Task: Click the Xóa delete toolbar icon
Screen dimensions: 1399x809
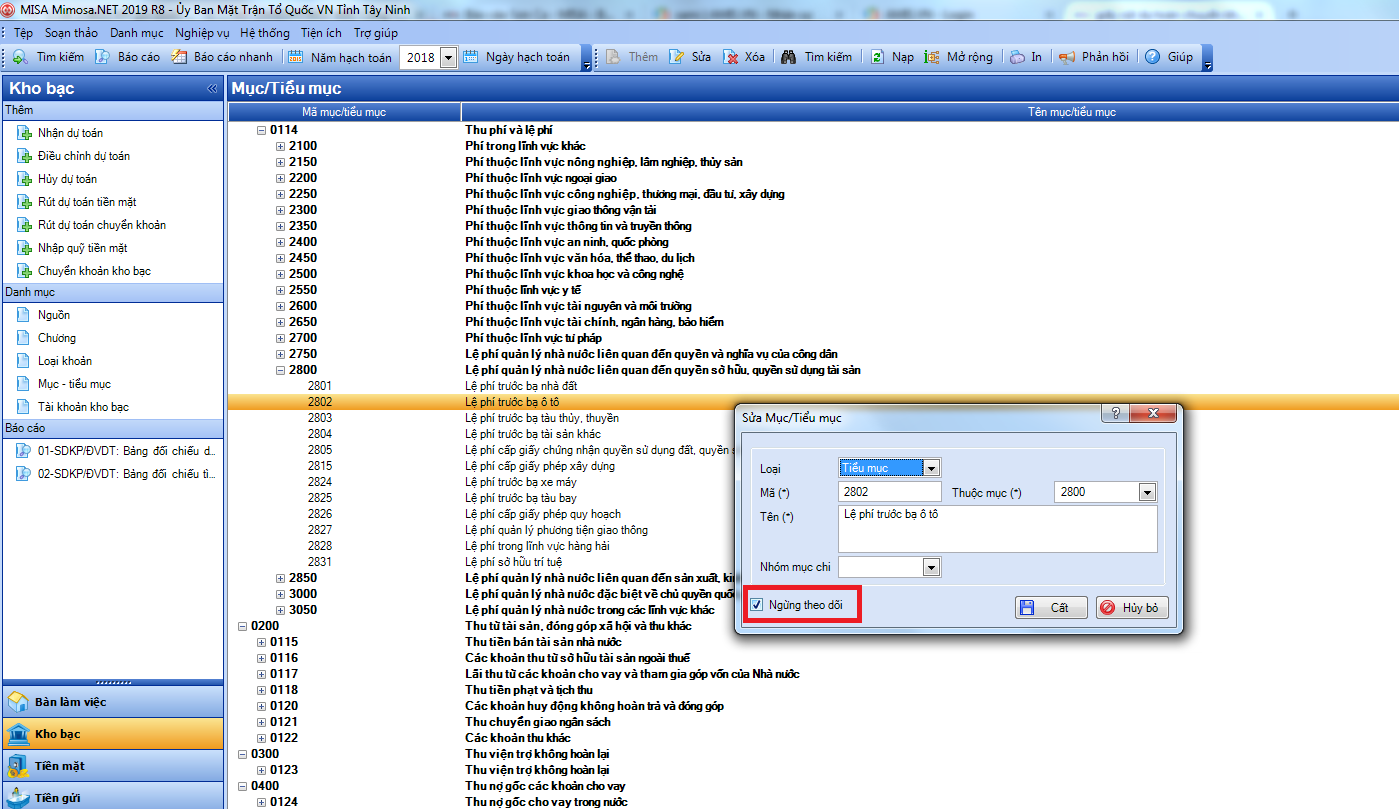Action: click(731, 57)
